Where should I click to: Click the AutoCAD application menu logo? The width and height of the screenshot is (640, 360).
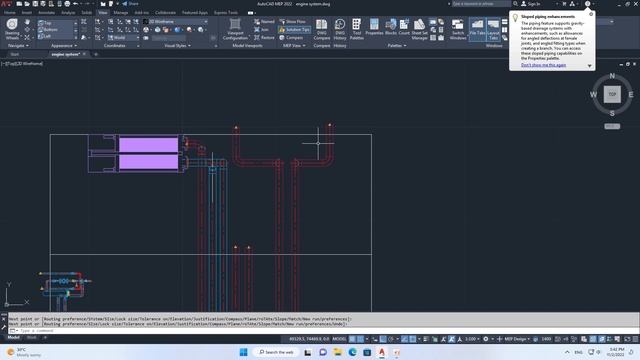pyautogui.click(x=6, y=4)
